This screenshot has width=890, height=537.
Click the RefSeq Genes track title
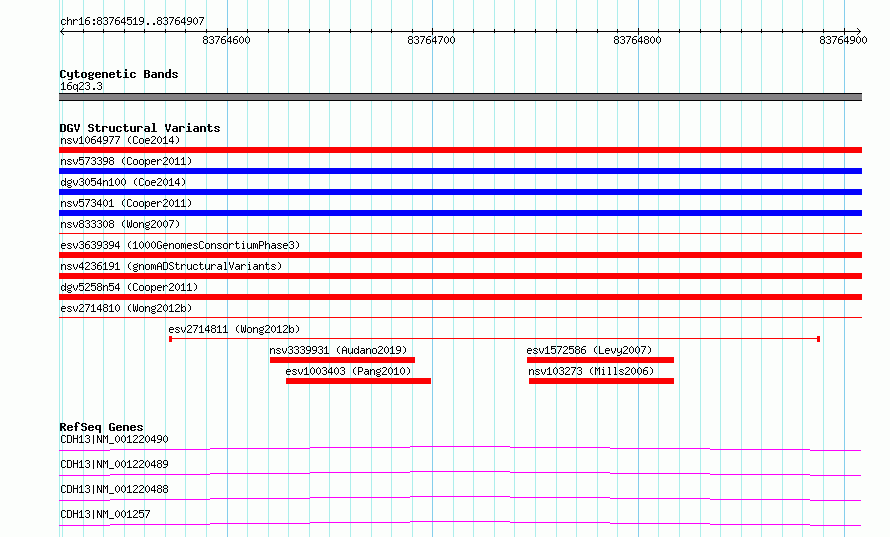101,427
